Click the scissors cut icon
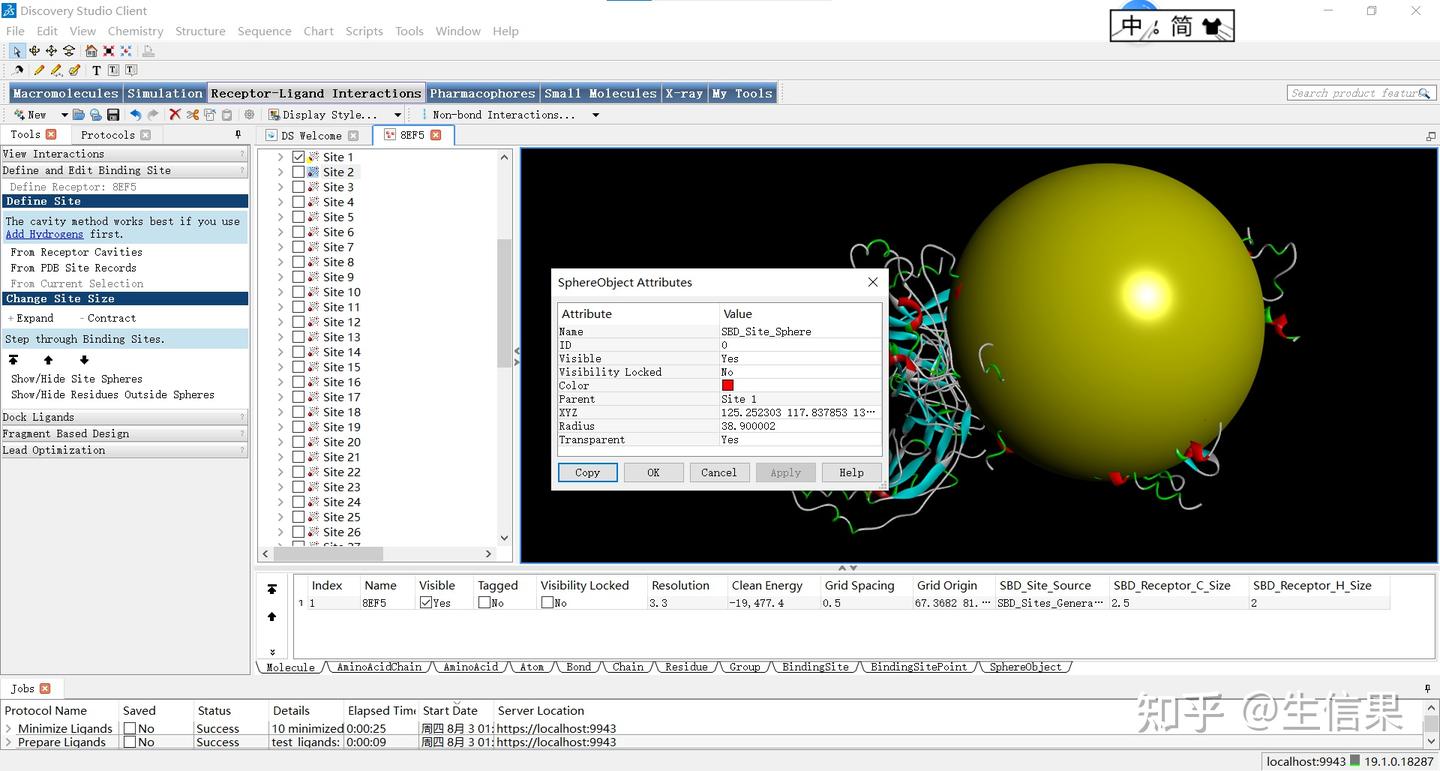The height and width of the screenshot is (771, 1440). [x=192, y=115]
